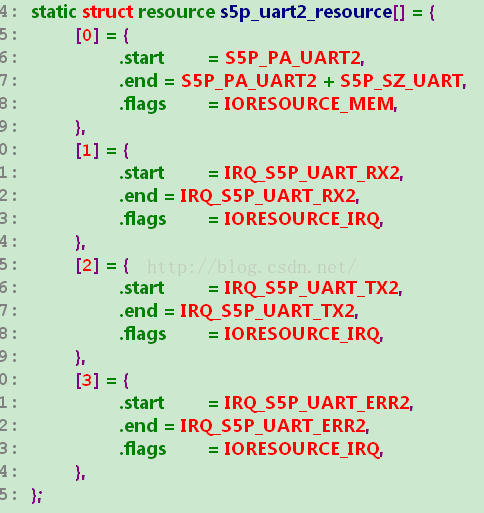Click the .start field before S5P_PA_UART2

(142, 58)
